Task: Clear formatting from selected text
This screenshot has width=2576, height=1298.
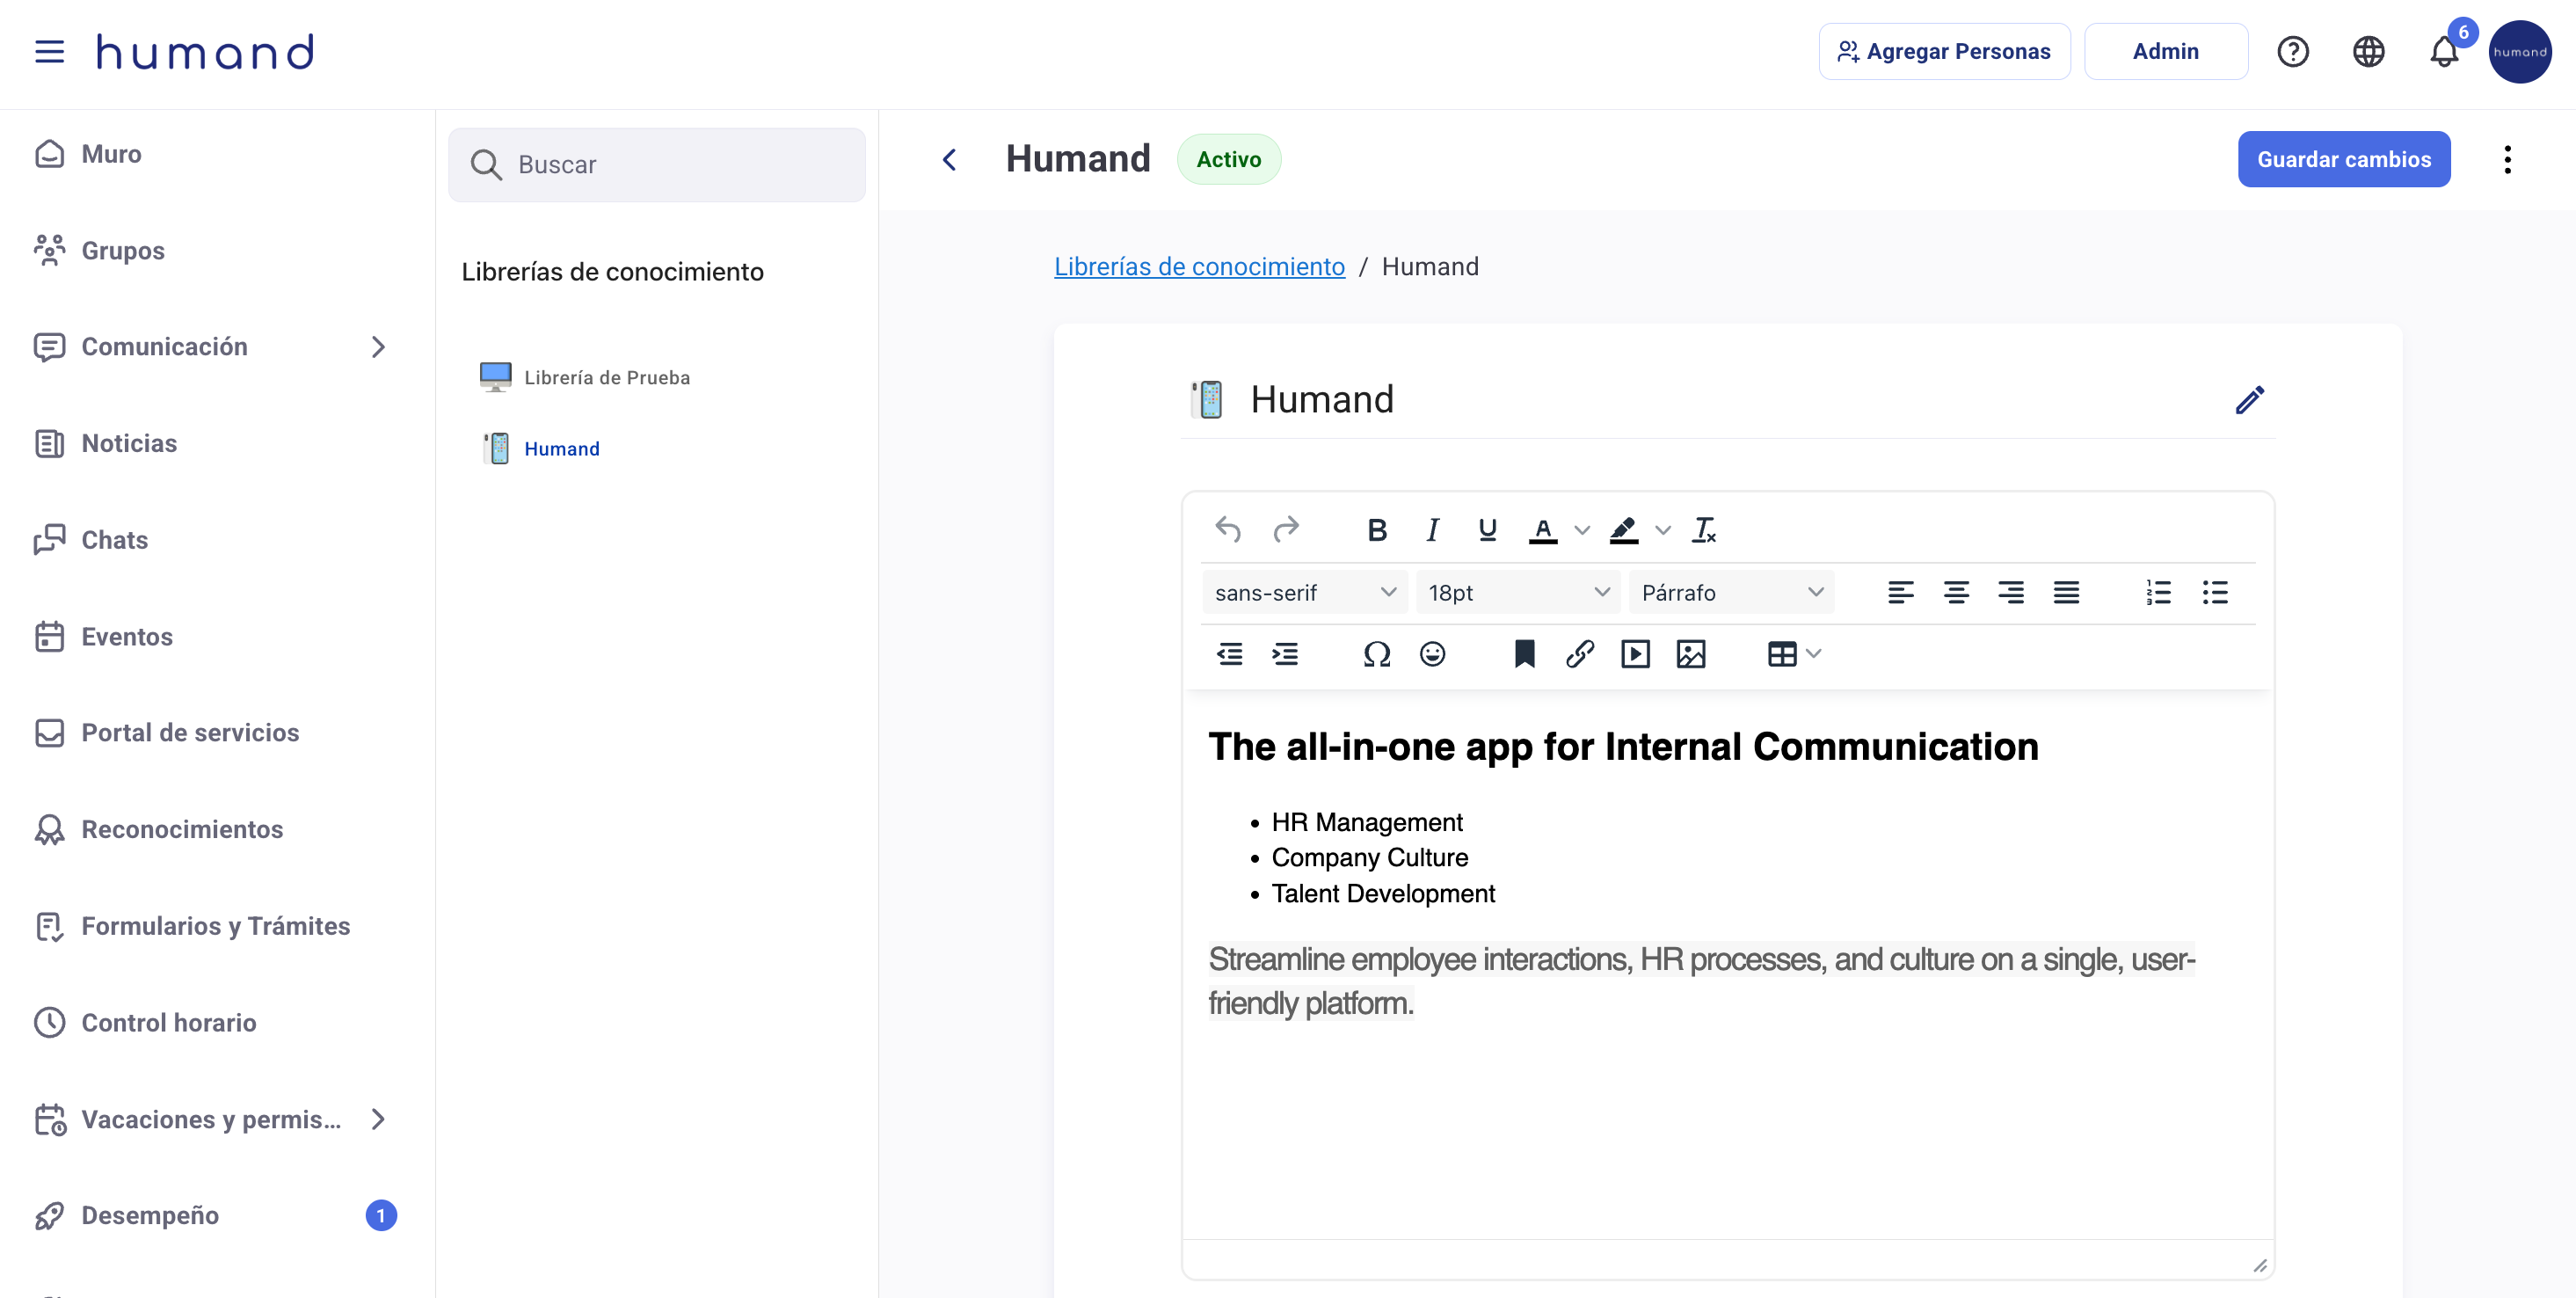Action: coord(1704,530)
